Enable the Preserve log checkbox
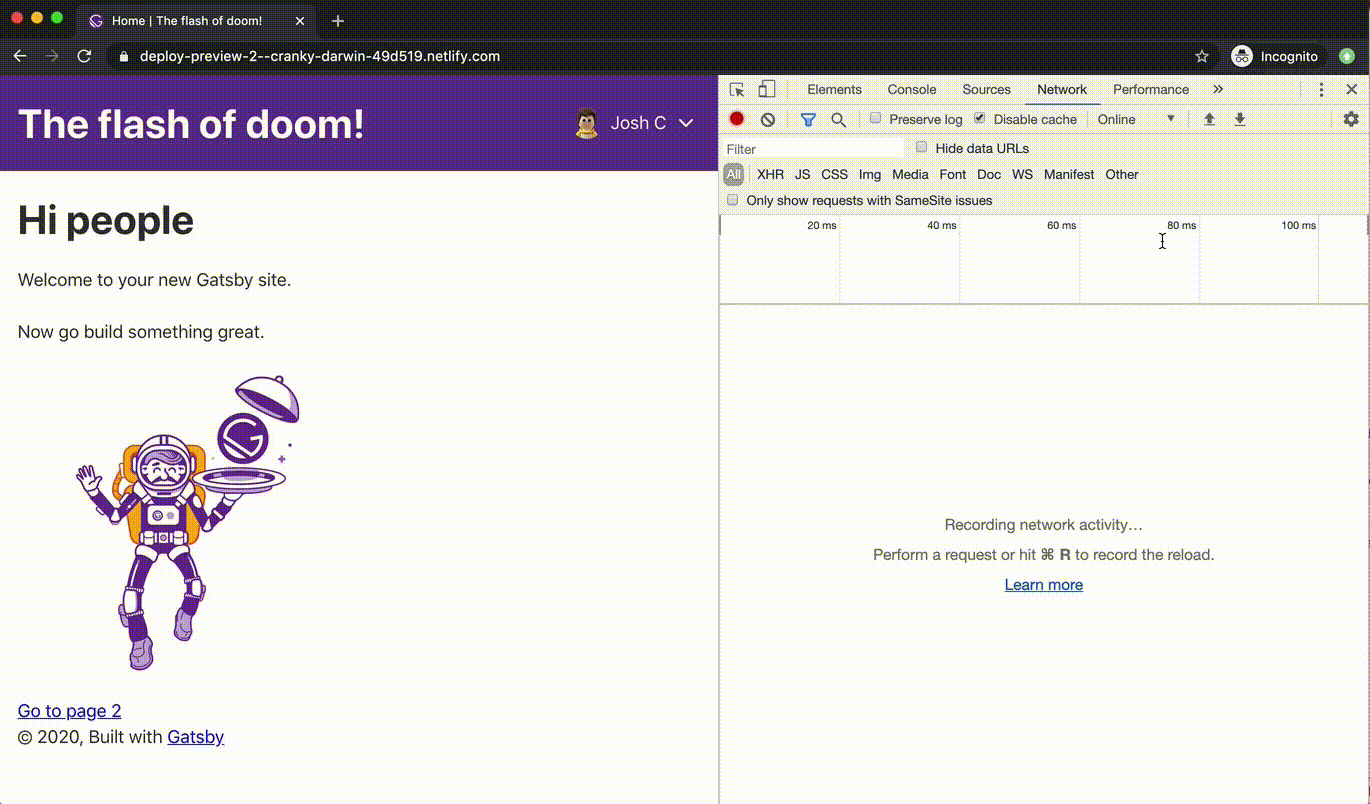1370x804 pixels. click(x=875, y=118)
